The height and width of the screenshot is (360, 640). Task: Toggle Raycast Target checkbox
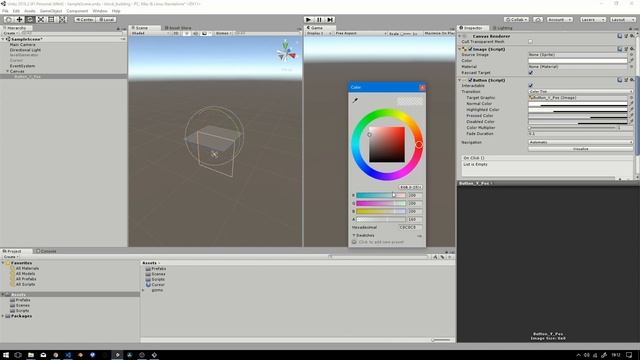pyautogui.click(x=531, y=72)
